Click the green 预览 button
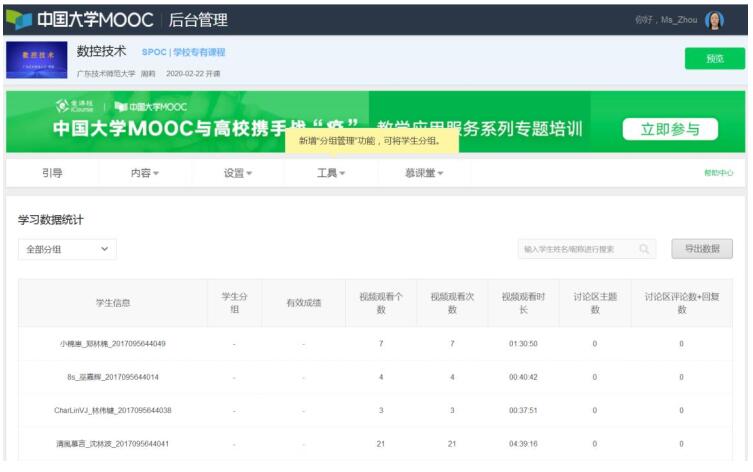This screenshot has height=472, width=753. point(714,59)
